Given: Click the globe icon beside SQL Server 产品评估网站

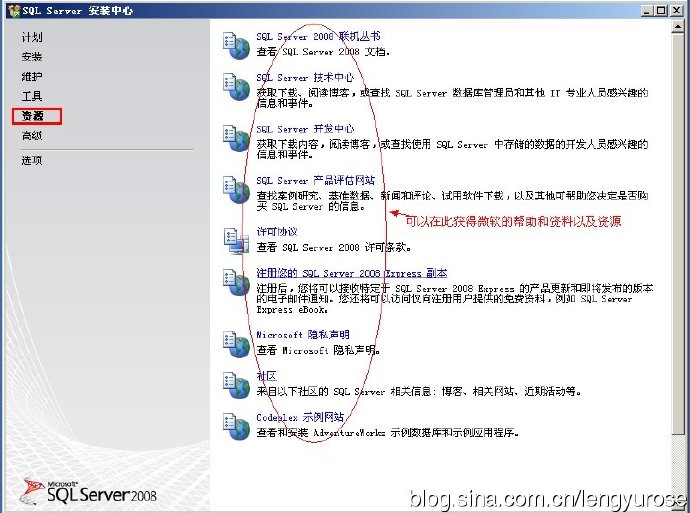Looking at the screenshot, I should tap(236, 190).
